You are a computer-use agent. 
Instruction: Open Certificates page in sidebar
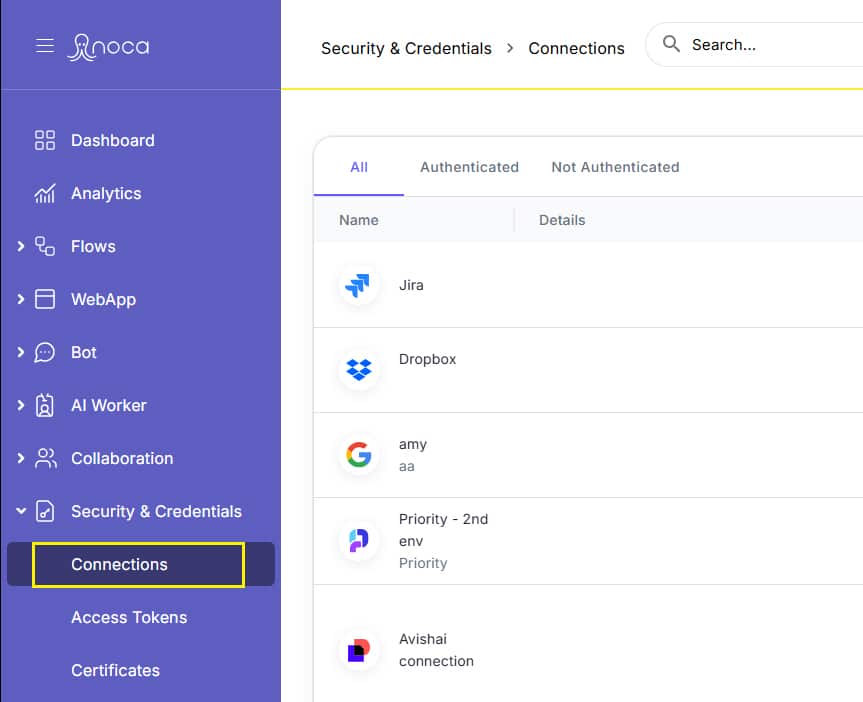point(115,670)
